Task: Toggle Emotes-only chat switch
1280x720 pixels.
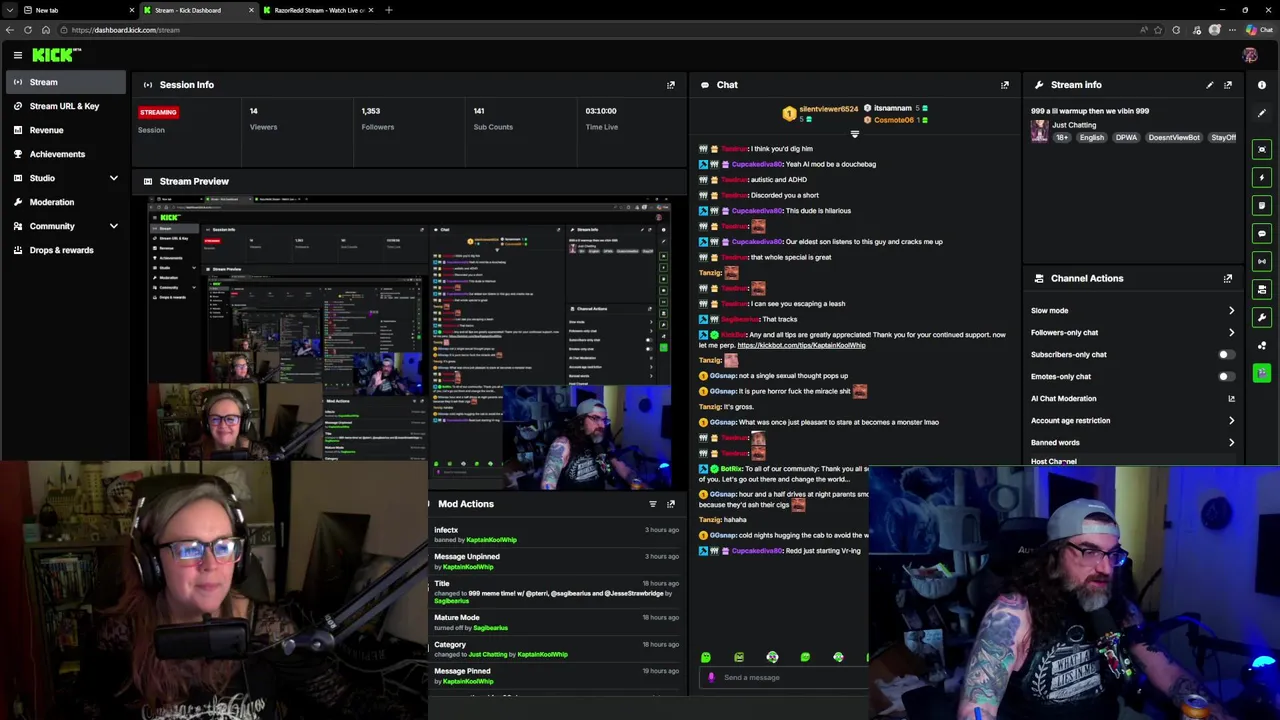Action: tap(1226, 377)
